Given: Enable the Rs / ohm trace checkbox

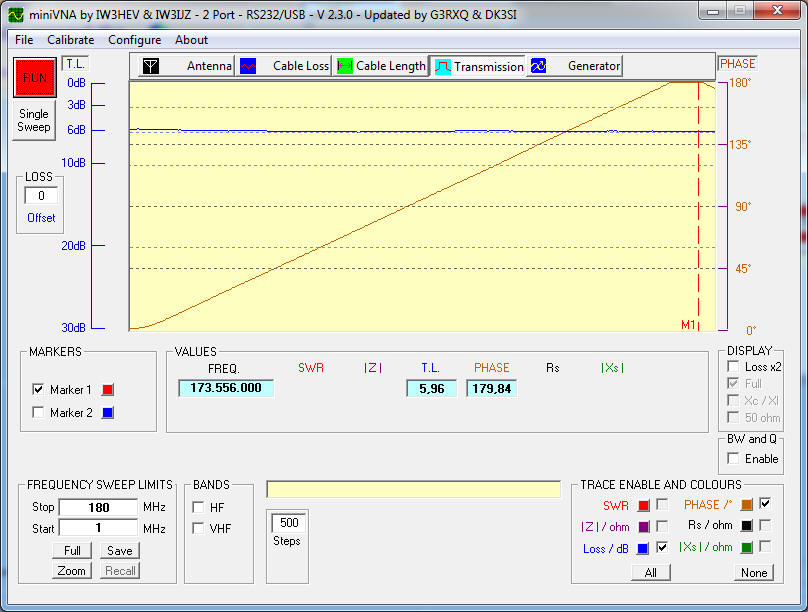Looking at the screenshot, I should (765, 525).
